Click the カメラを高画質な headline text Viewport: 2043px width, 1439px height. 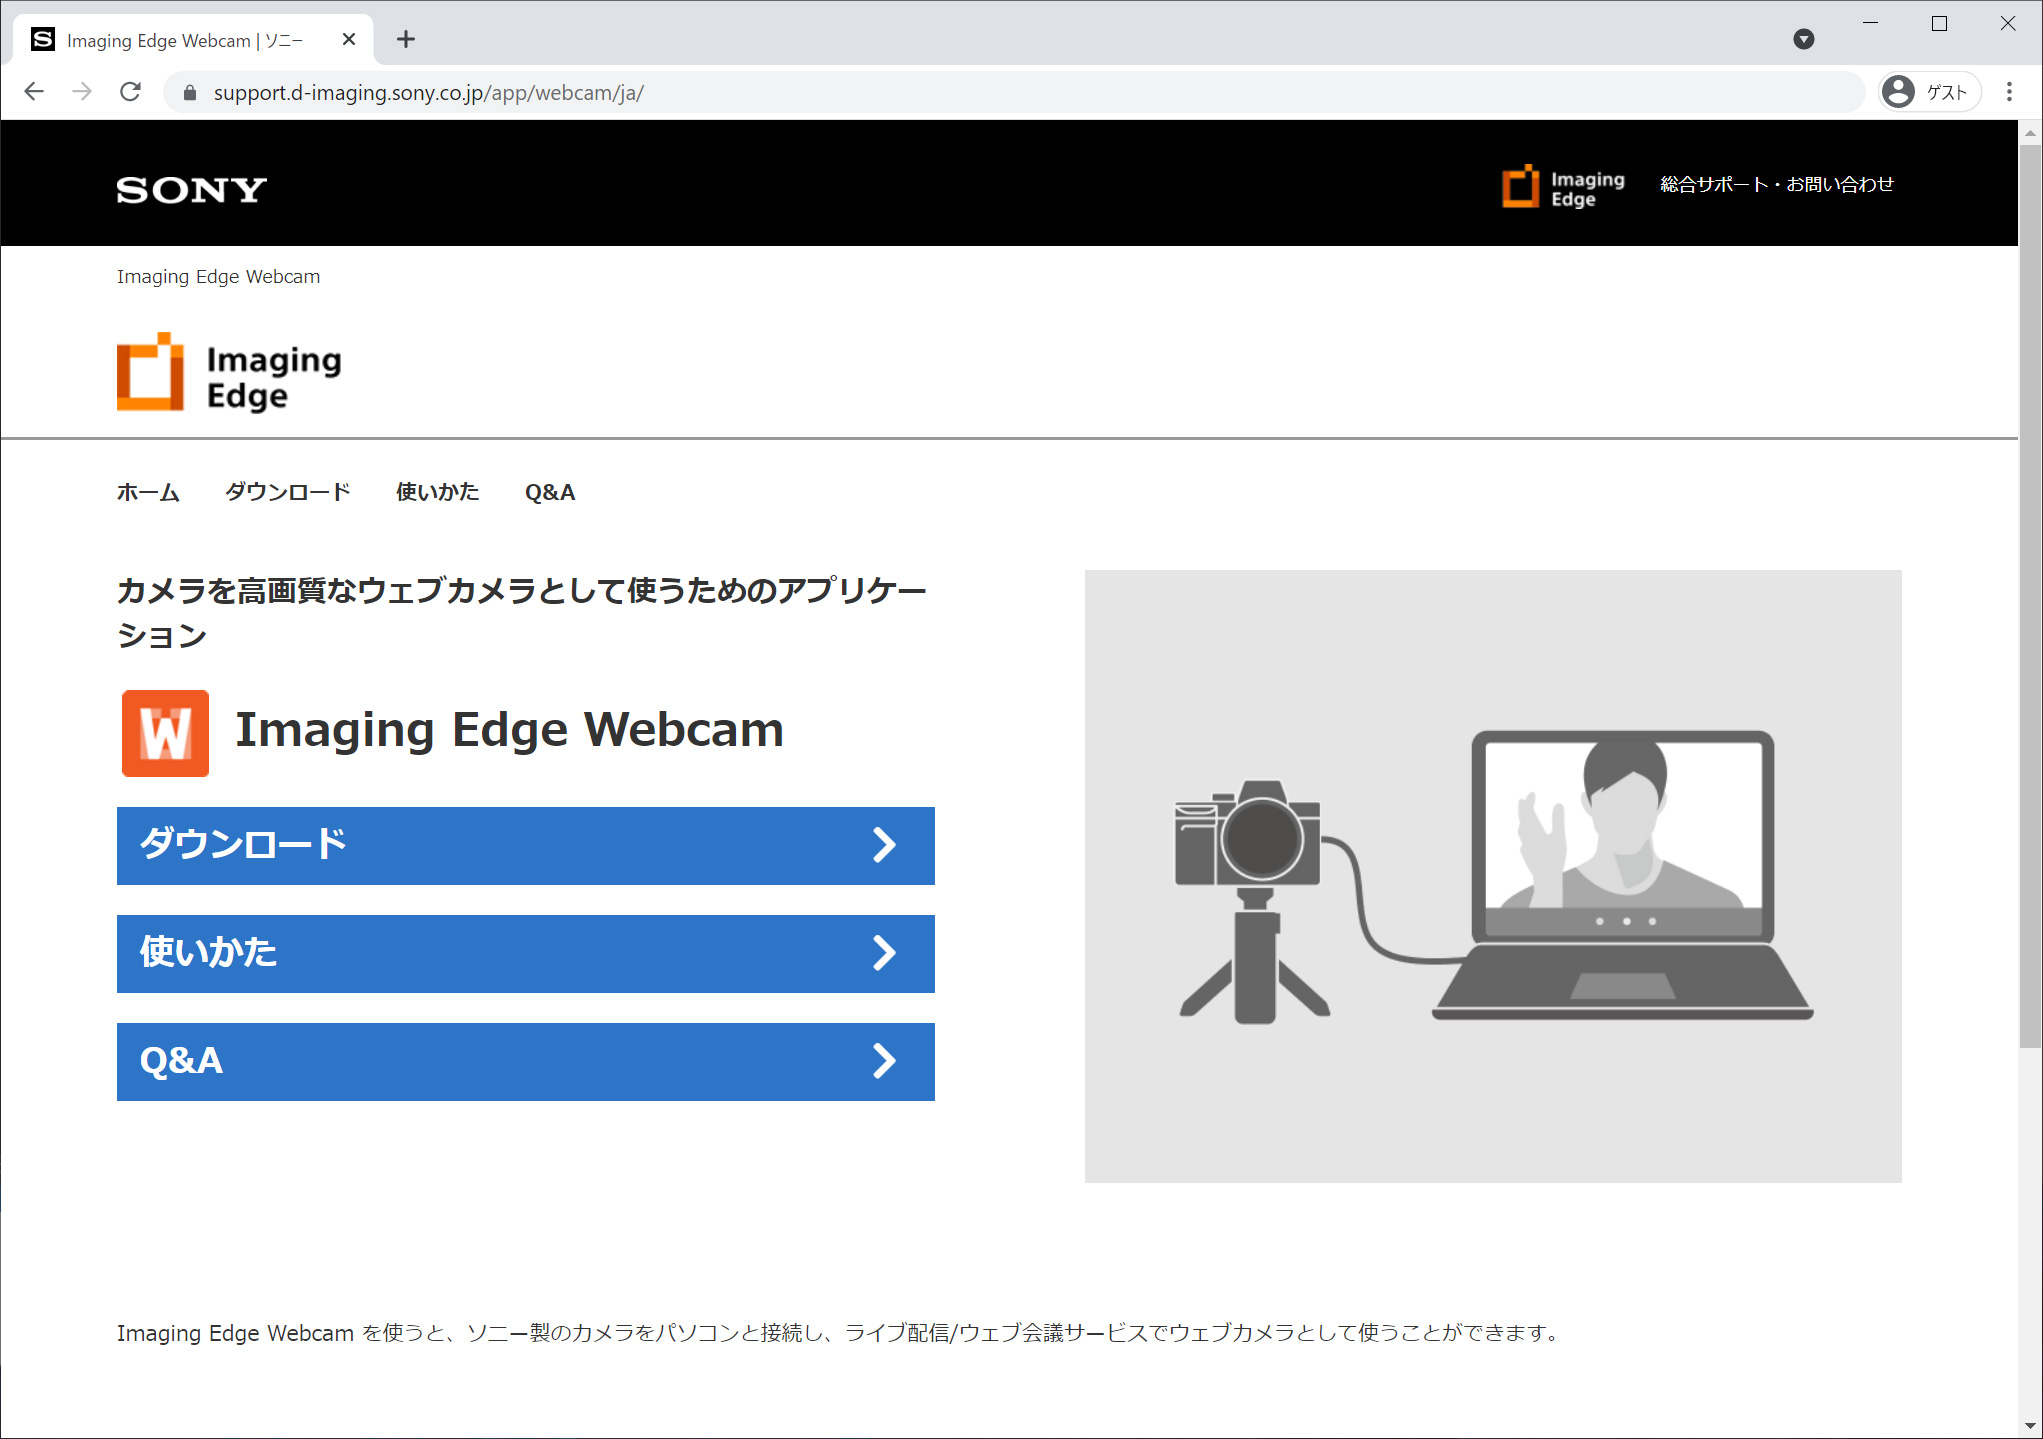click(522, 612)
